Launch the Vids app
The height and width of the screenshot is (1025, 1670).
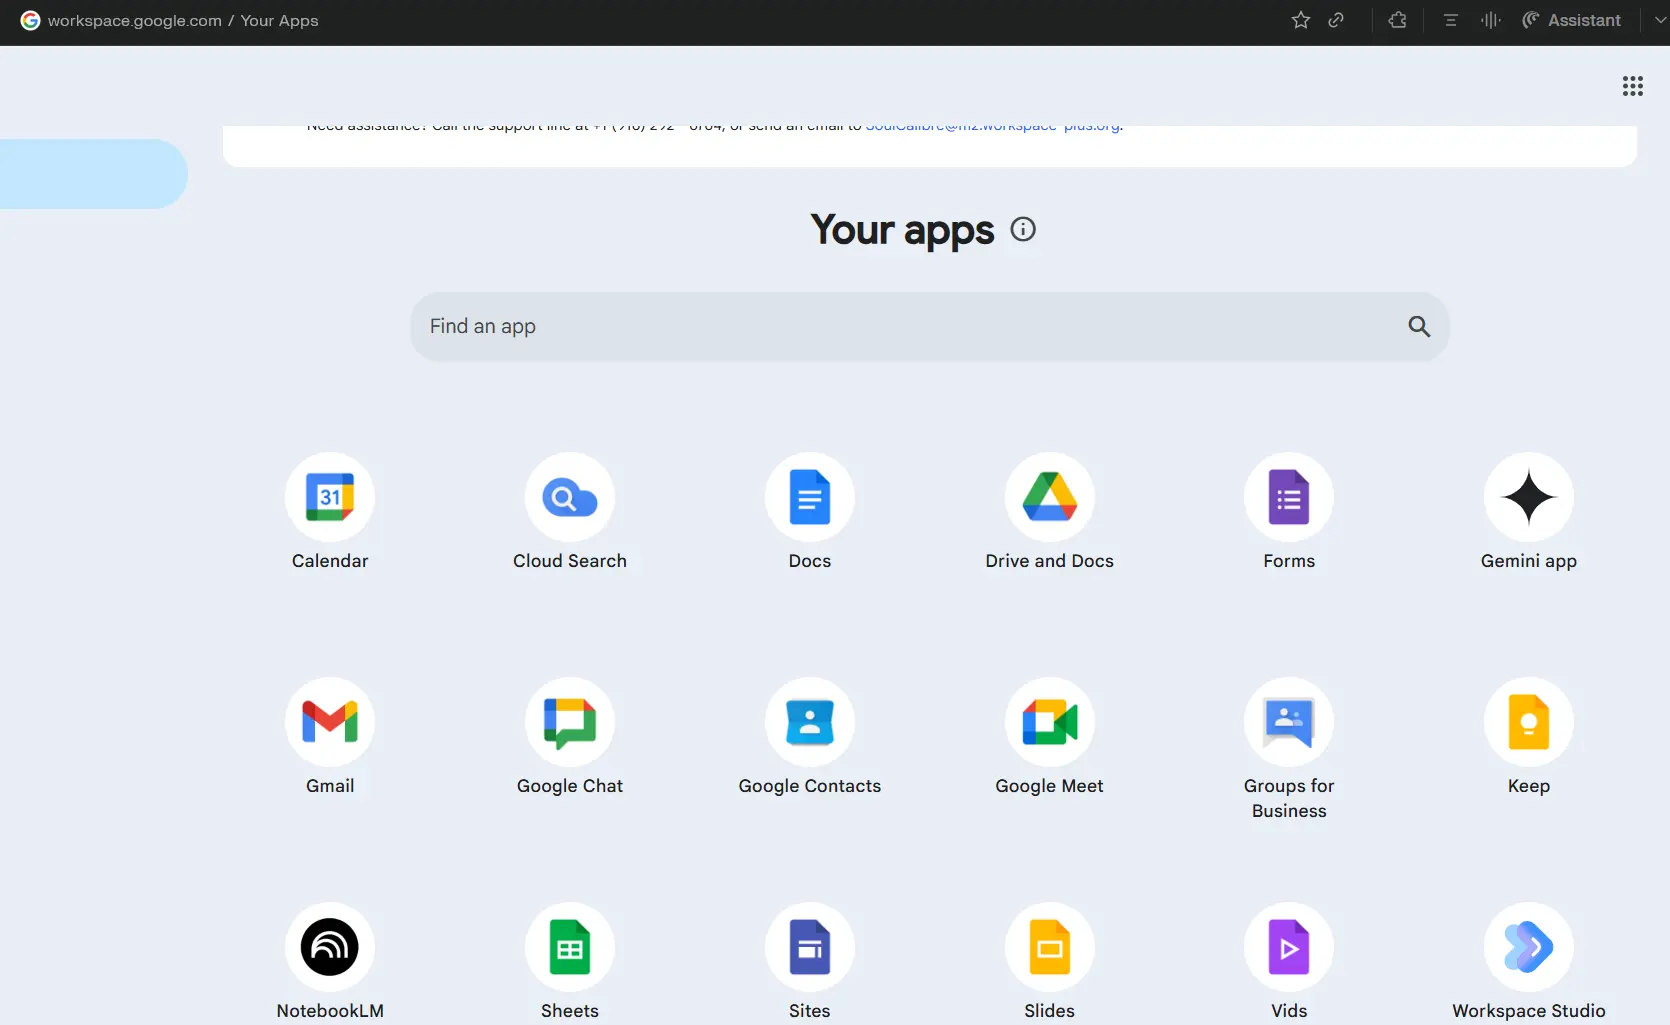point(1289,947)
